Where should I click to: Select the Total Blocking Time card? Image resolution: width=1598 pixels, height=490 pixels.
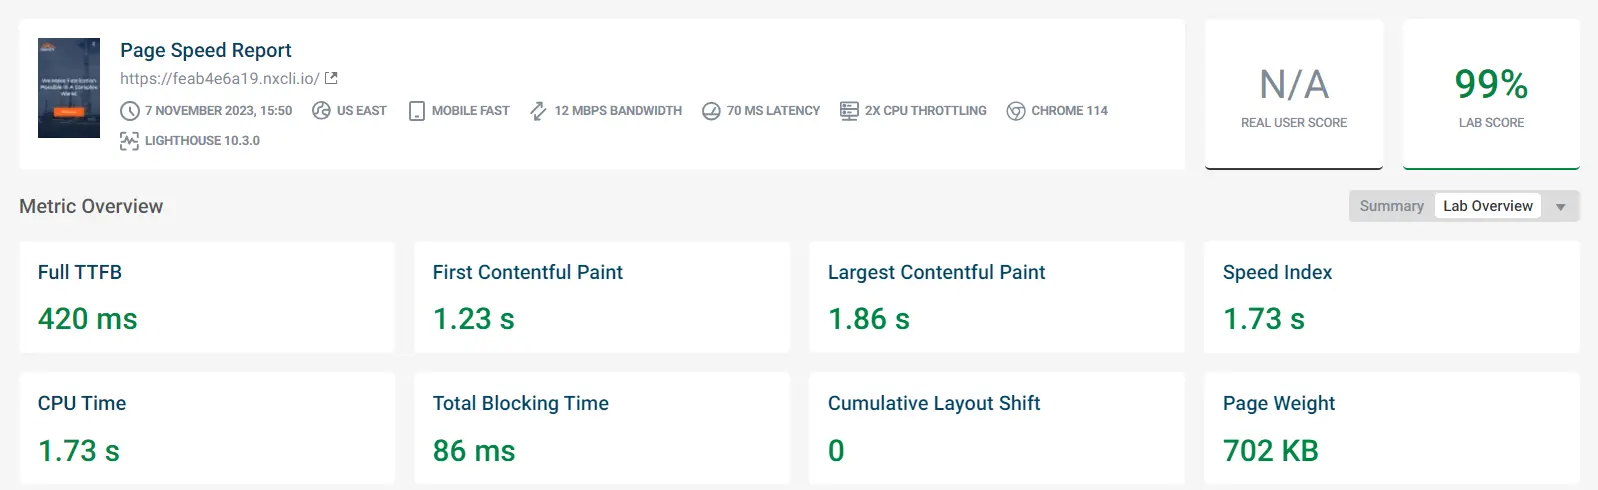pos(601,428)
